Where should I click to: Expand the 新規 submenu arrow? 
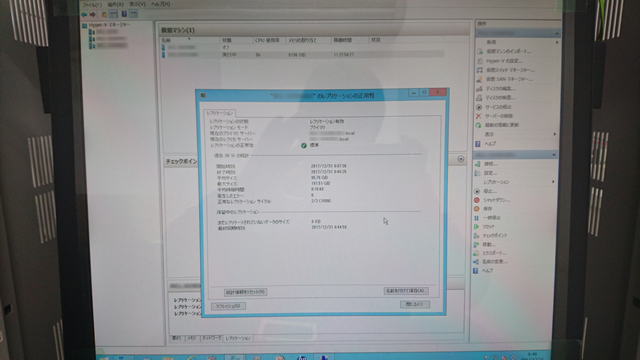[x=556, y=42]
